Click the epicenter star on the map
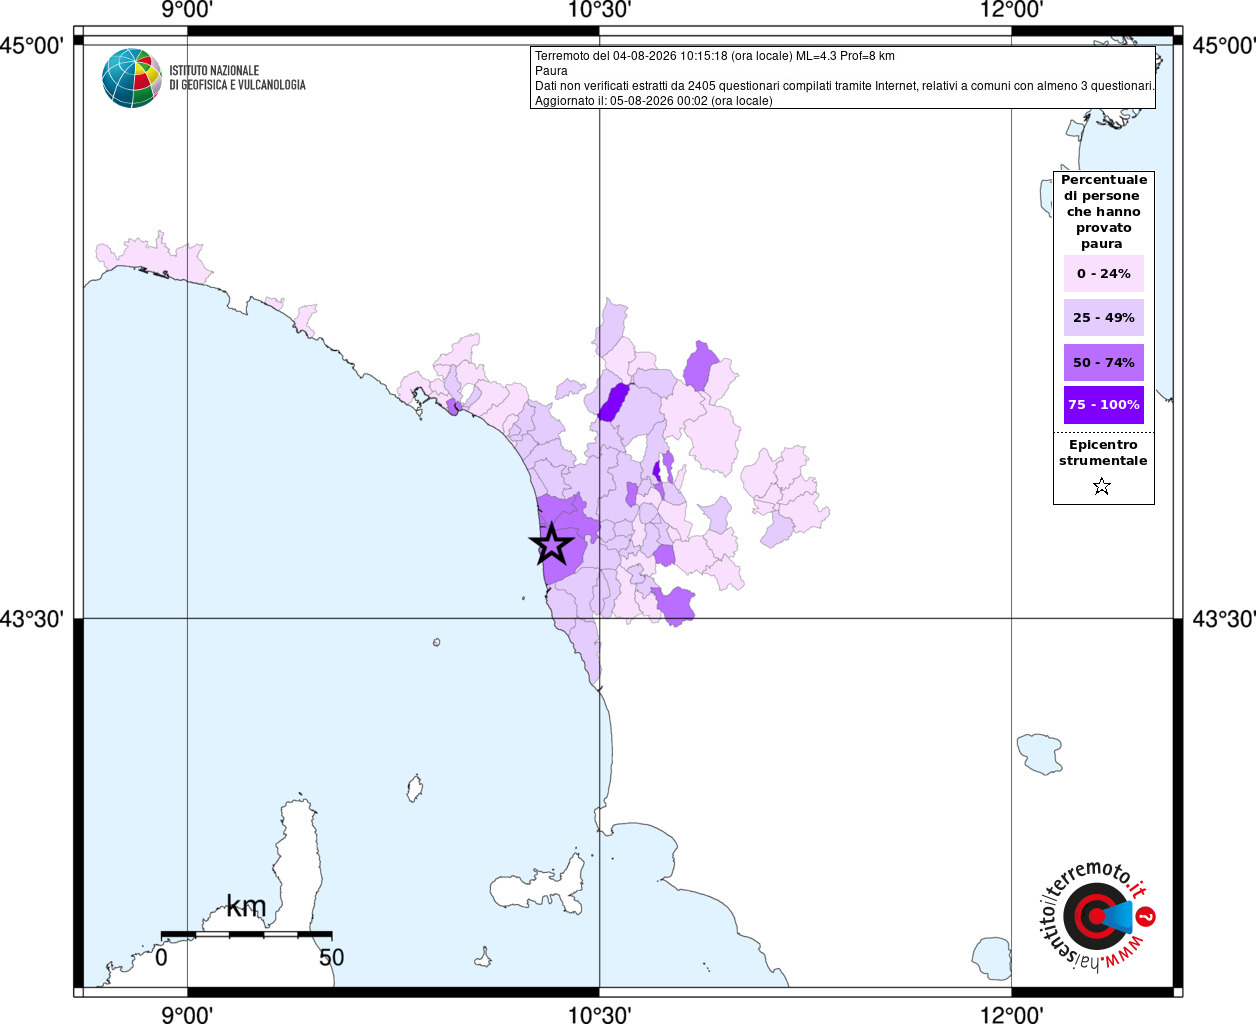Image resolution: width=1256 pixels, height=1024 pixels. coord(552,545)
